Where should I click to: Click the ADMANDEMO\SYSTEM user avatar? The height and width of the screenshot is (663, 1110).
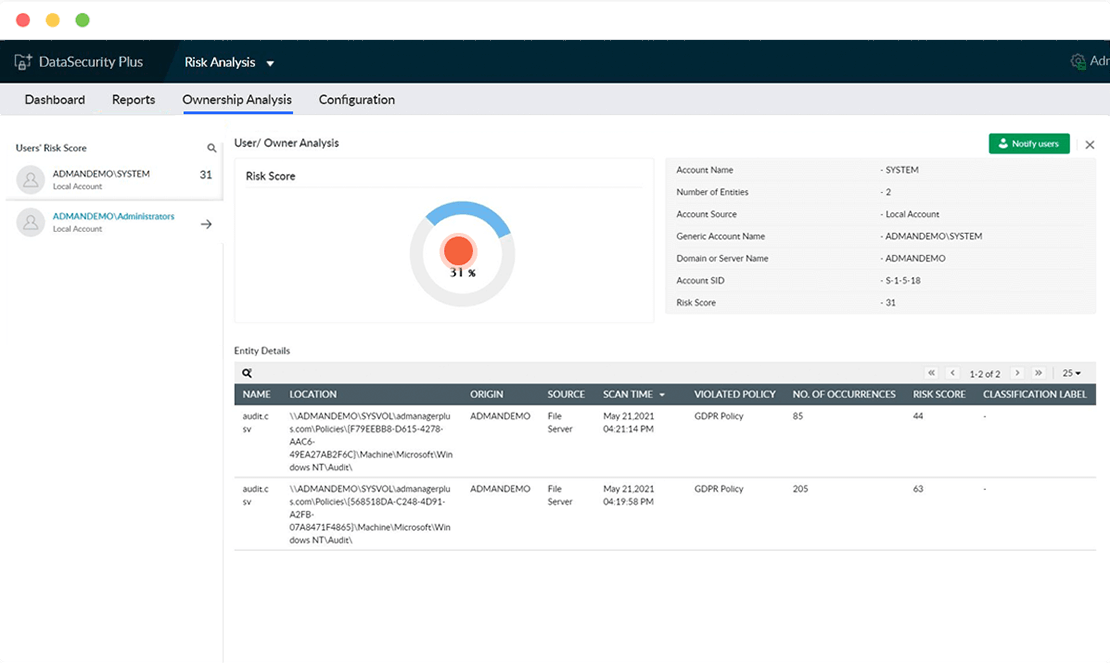click(x=31, y=180)
